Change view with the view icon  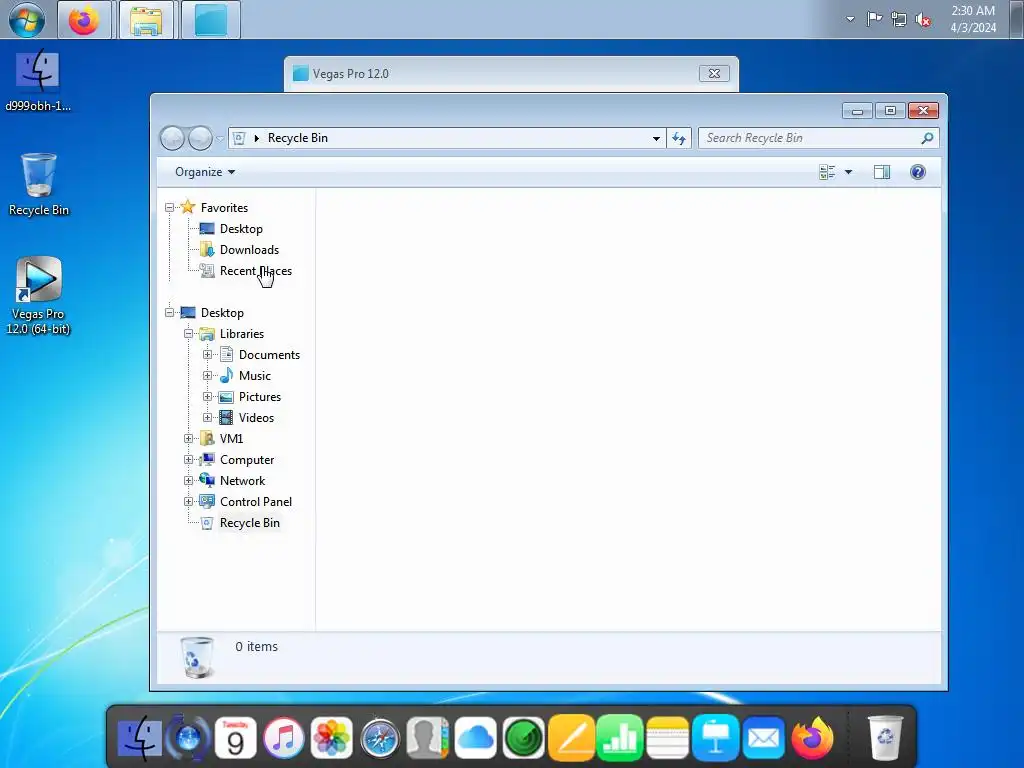827,172
